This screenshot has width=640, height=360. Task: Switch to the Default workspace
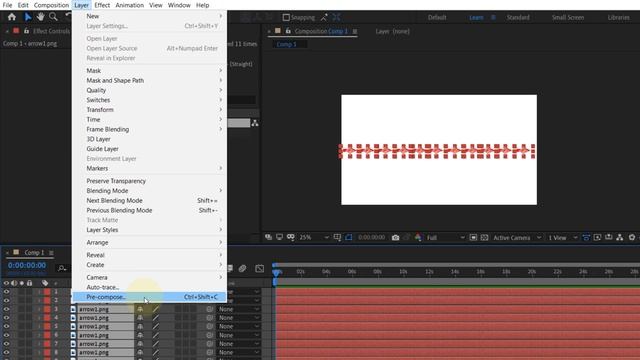pos(437,18)
